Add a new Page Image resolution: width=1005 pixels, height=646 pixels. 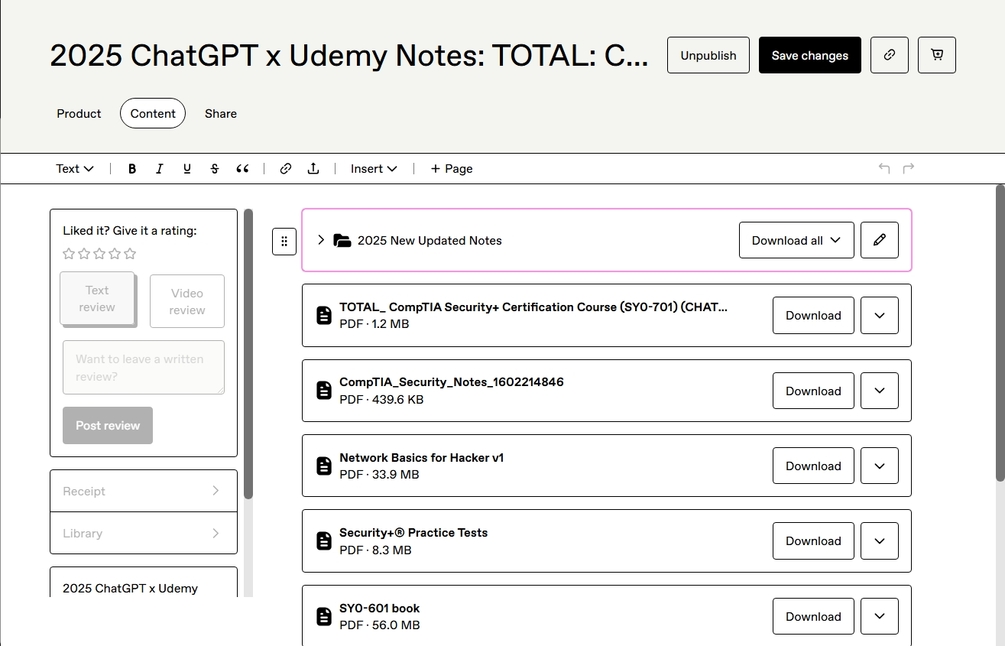tap(452, 169)
